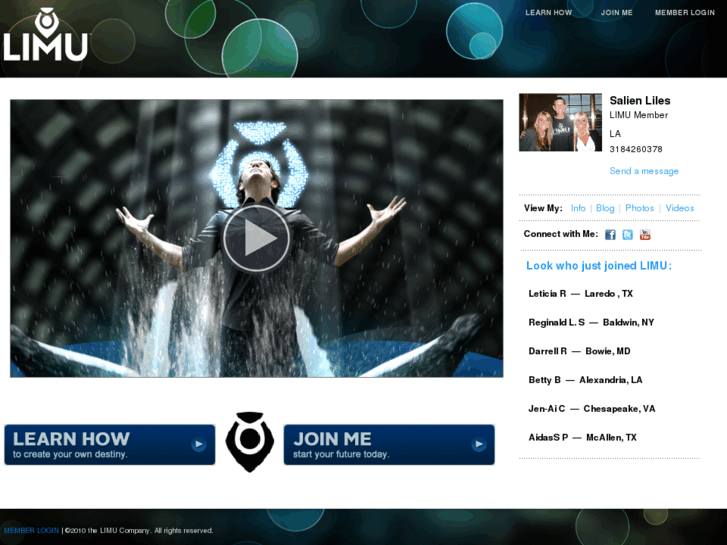Click the black LIMU emblem between banners
The width and height of the screenshot is (727, 545).
249,442
